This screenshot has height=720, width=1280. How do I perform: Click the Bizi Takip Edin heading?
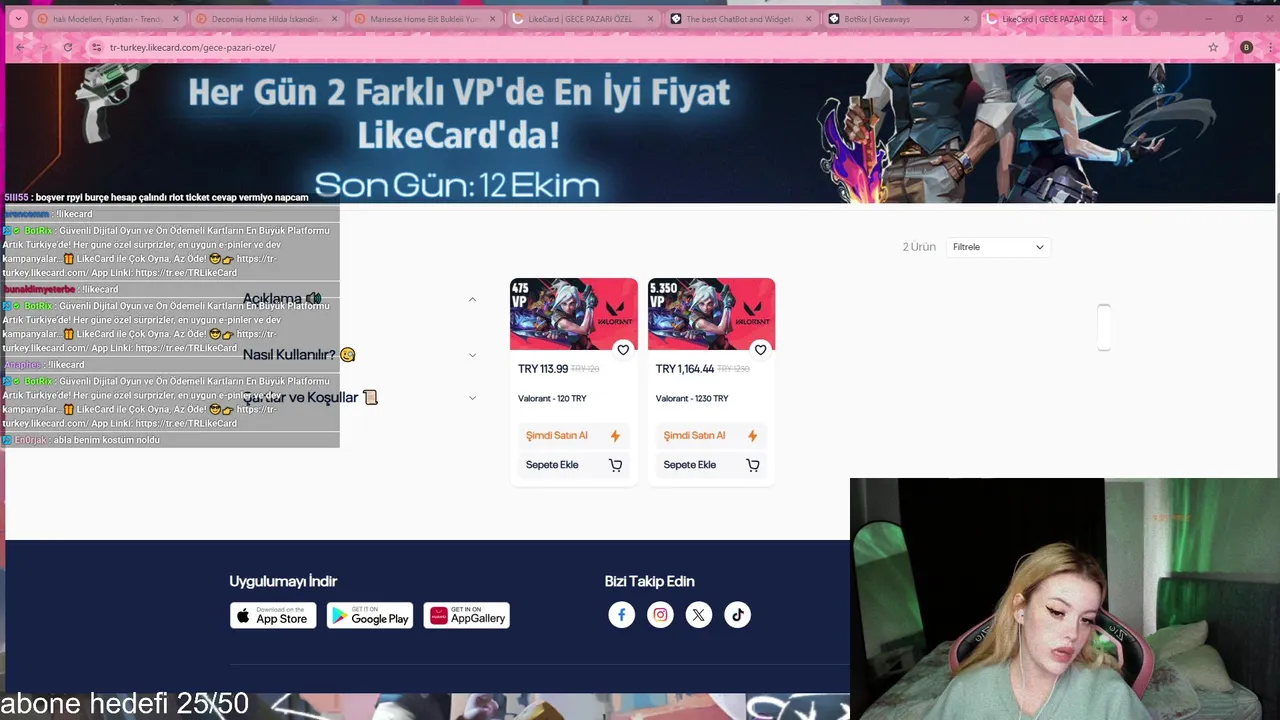tap(649, 581)
